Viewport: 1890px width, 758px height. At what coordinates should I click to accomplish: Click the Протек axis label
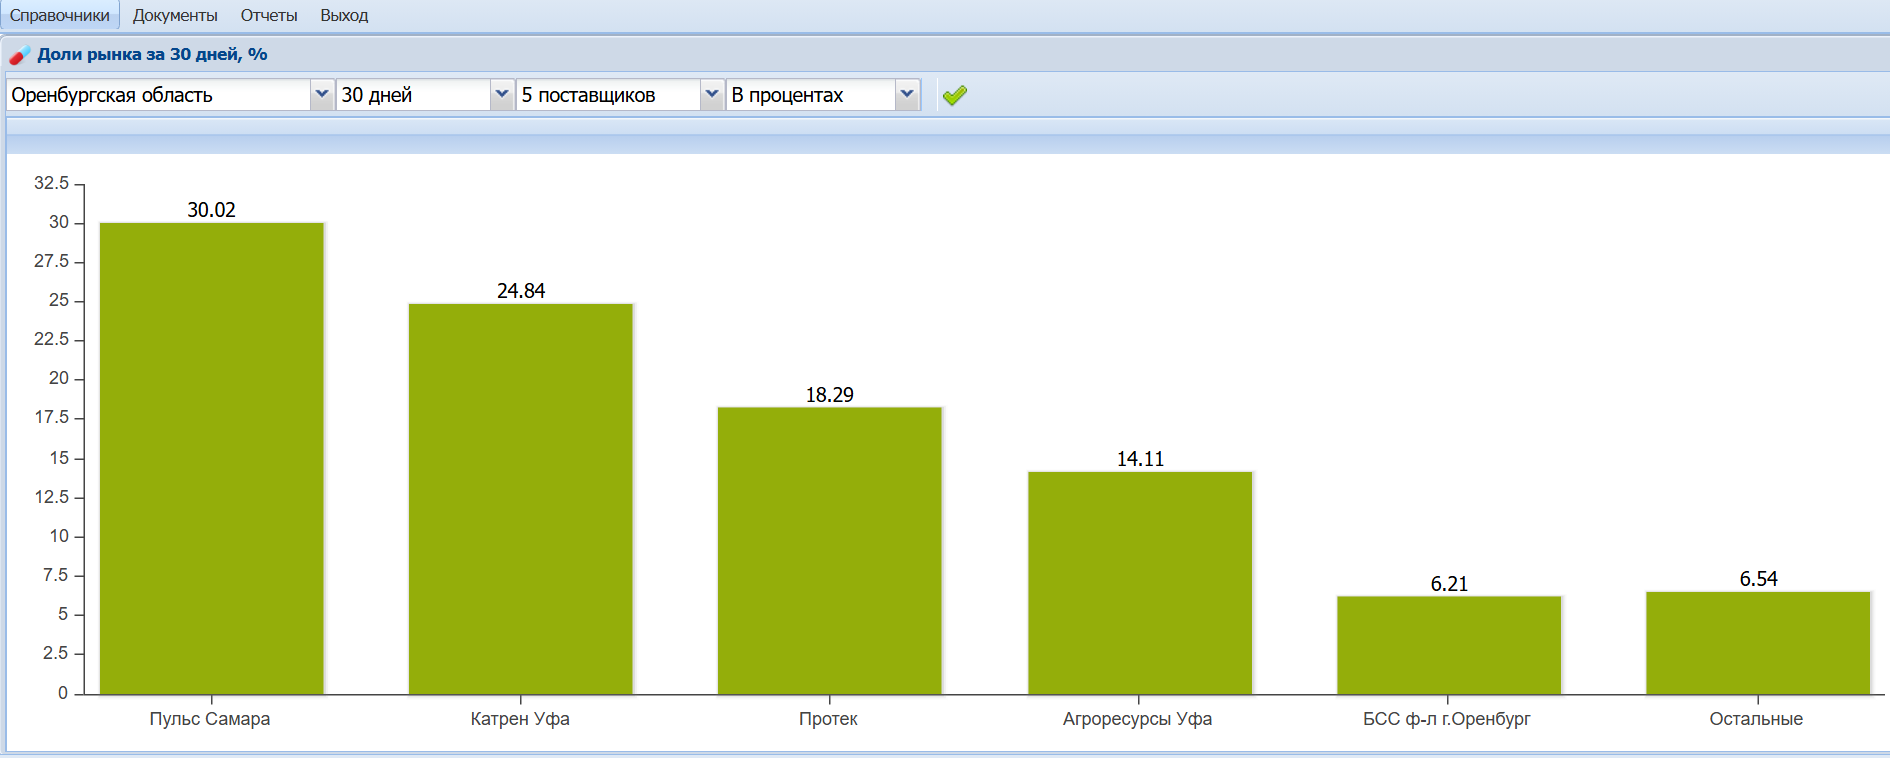click(828, 719)
